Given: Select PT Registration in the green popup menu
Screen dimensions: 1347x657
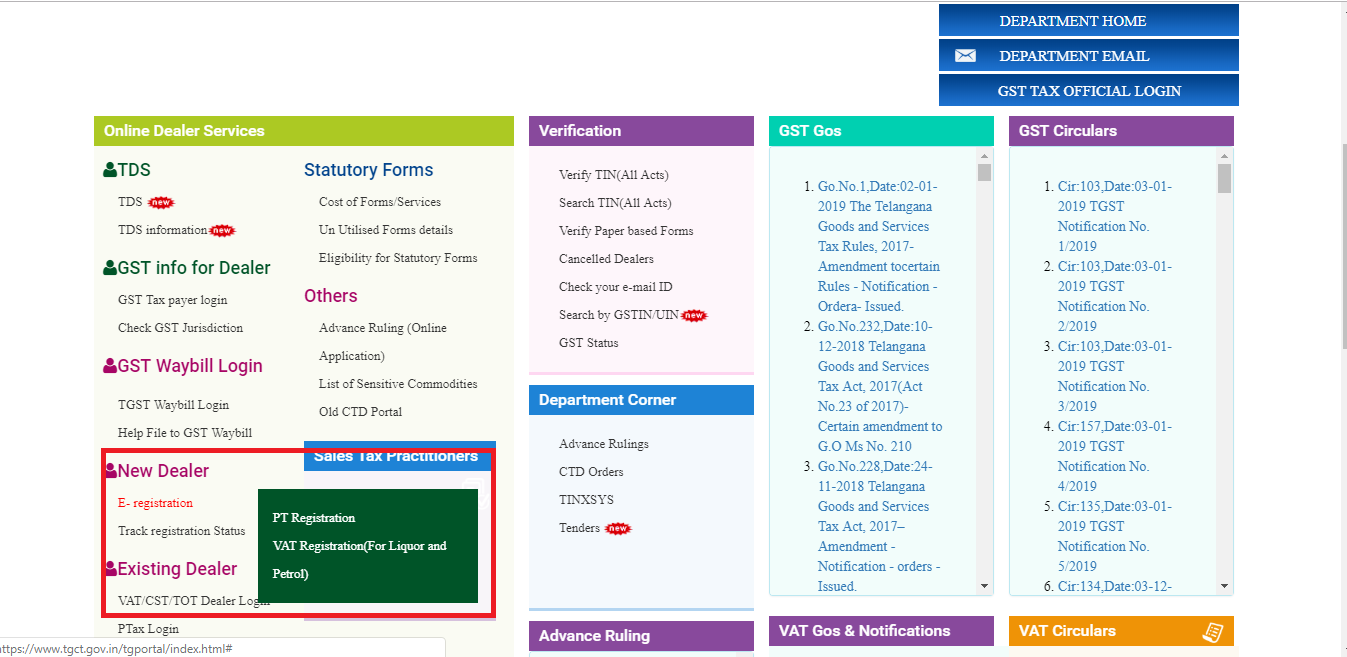Looking at the screenshot, I should click(314, 518).
